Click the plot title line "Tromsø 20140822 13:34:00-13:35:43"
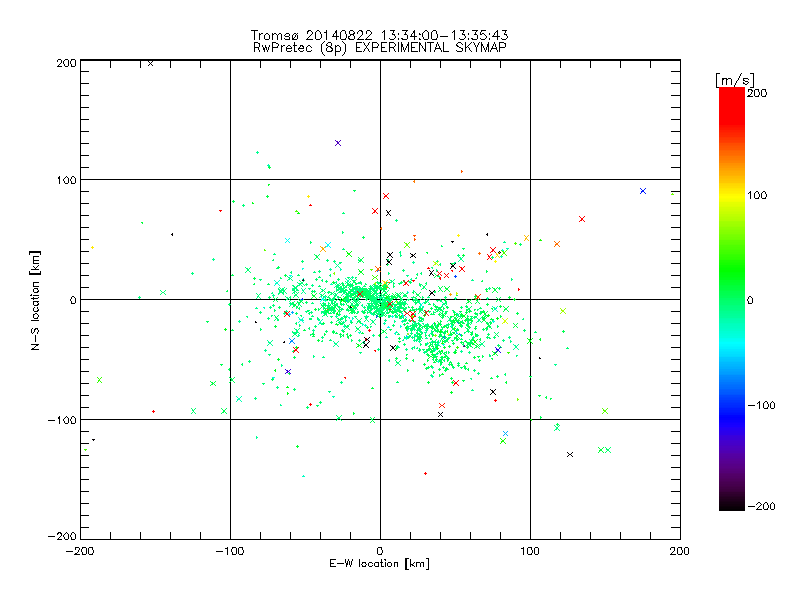800x600 pixels. click(x=379, y=35)
